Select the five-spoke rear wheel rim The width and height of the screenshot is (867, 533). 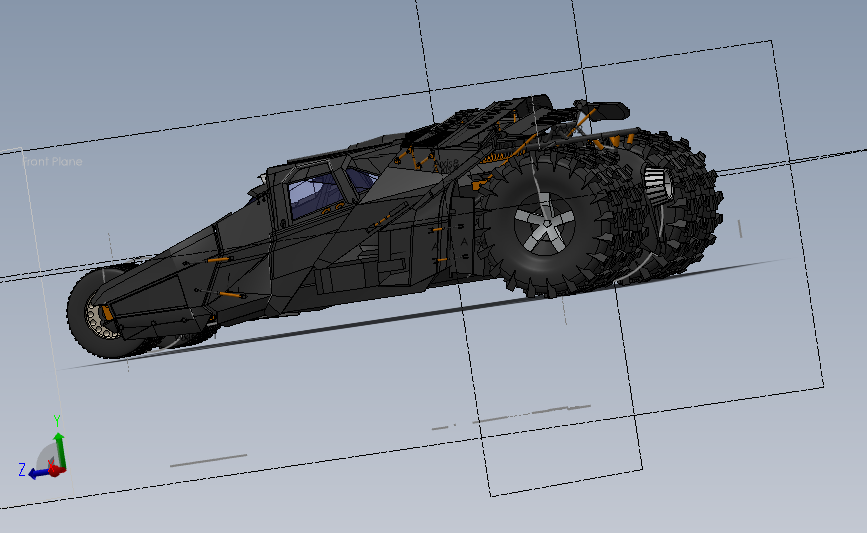545,224
